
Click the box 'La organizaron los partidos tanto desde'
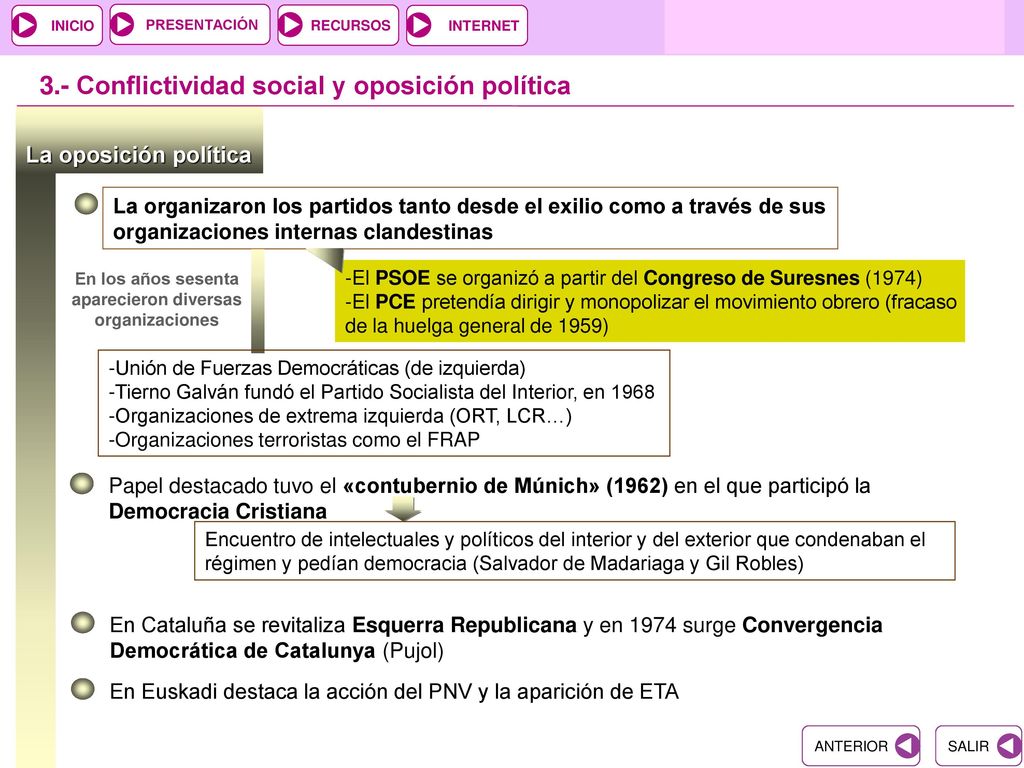pos(470,218)
